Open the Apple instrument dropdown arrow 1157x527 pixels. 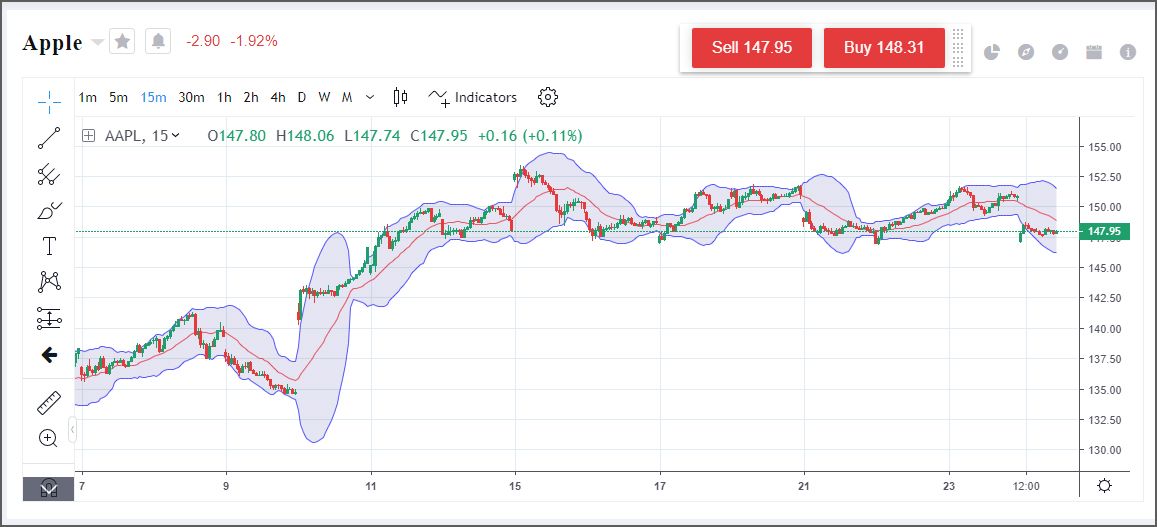tap(97, 43)
